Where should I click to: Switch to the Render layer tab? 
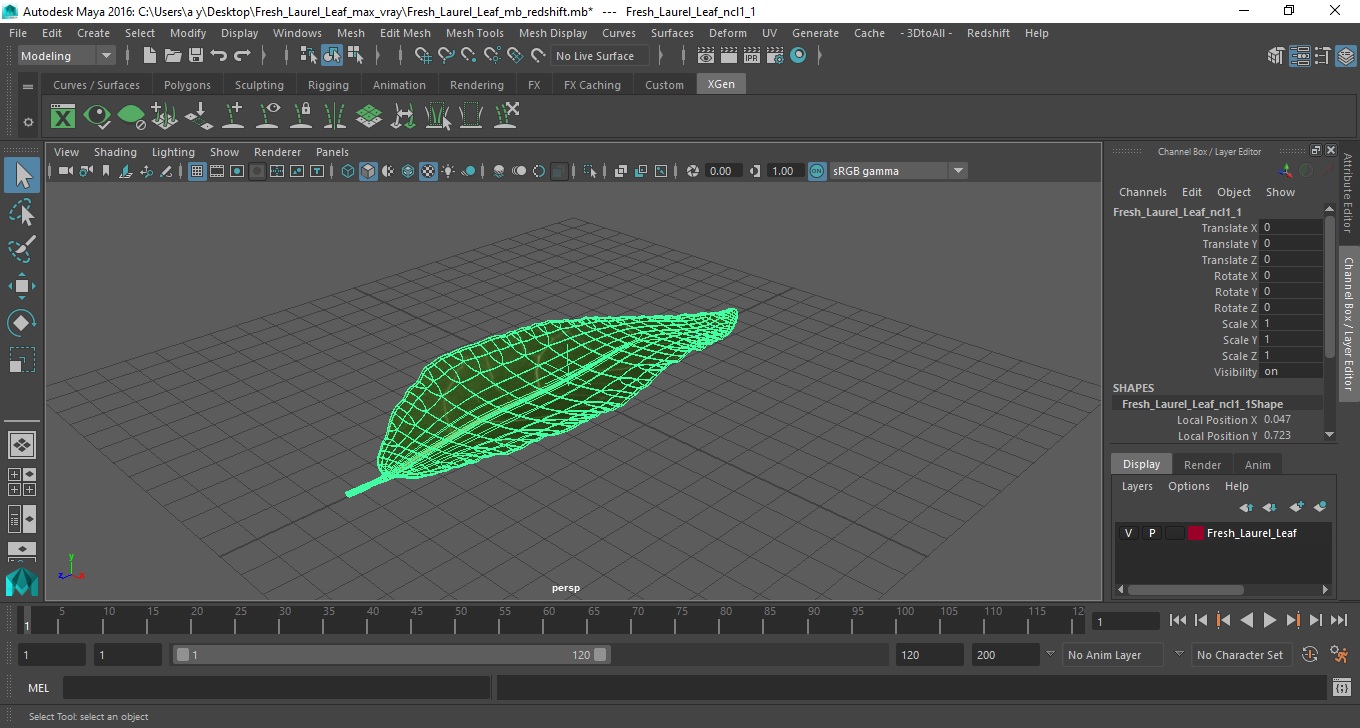coord(1202,464)
